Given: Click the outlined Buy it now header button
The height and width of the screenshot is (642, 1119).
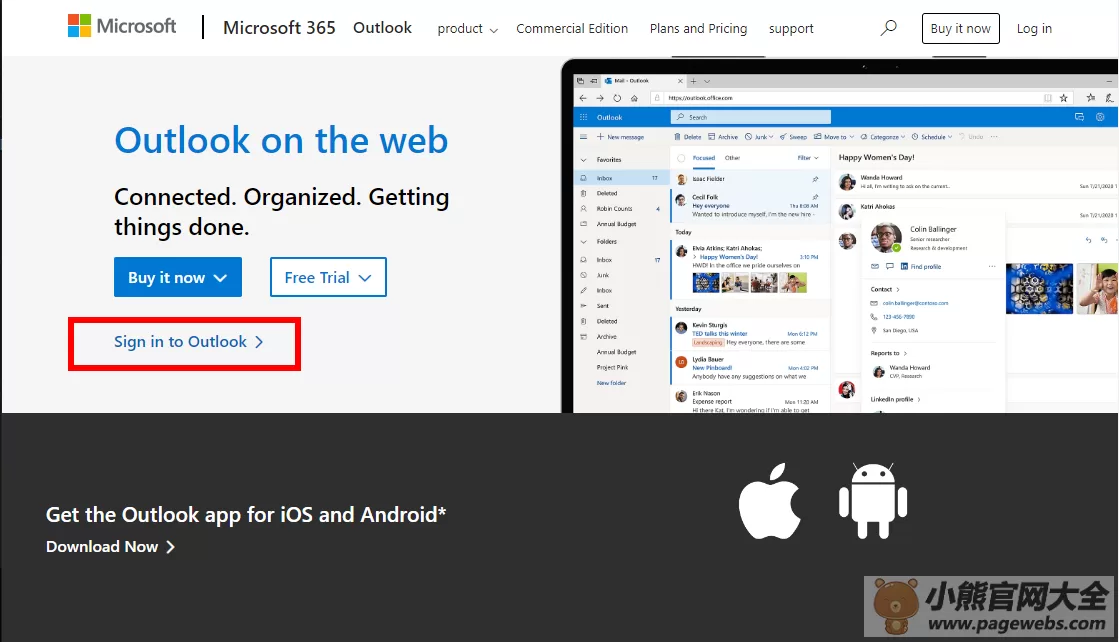Looking at the screenshot, I should tap(961, 29).
